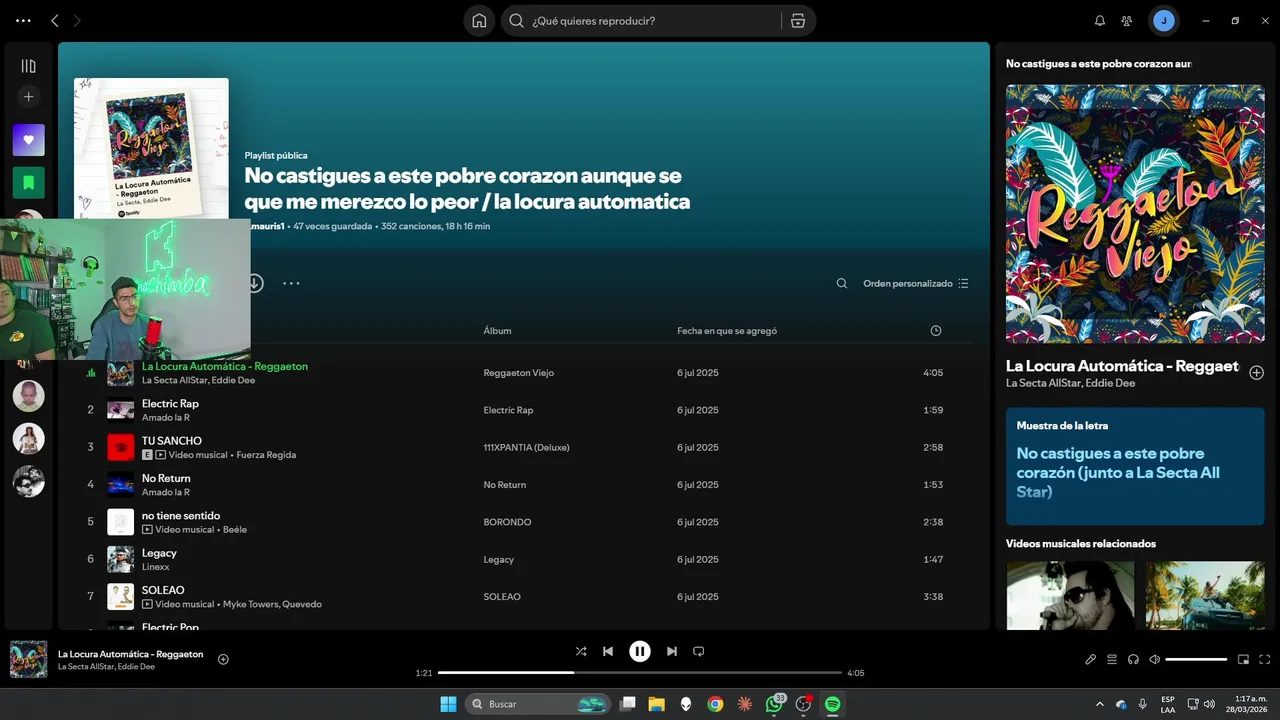Image resolution: width=1280 pixels, height=720 pixels.
Task: Click the search field '¿Qué quieres reproducir?'
Action: tap(640, 20)
